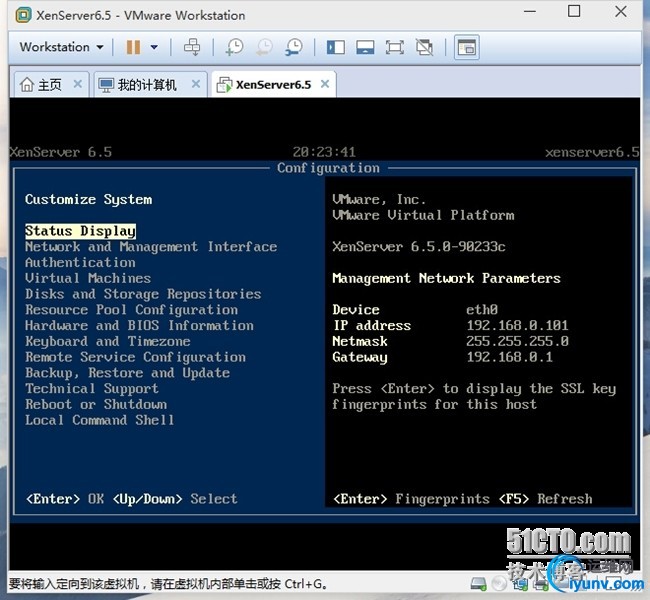Image resolution: width=650 pixels, height=600 pixels.
Task: Click the Gateway value 192.168.0.1
Action: click(x=509, y=357)
